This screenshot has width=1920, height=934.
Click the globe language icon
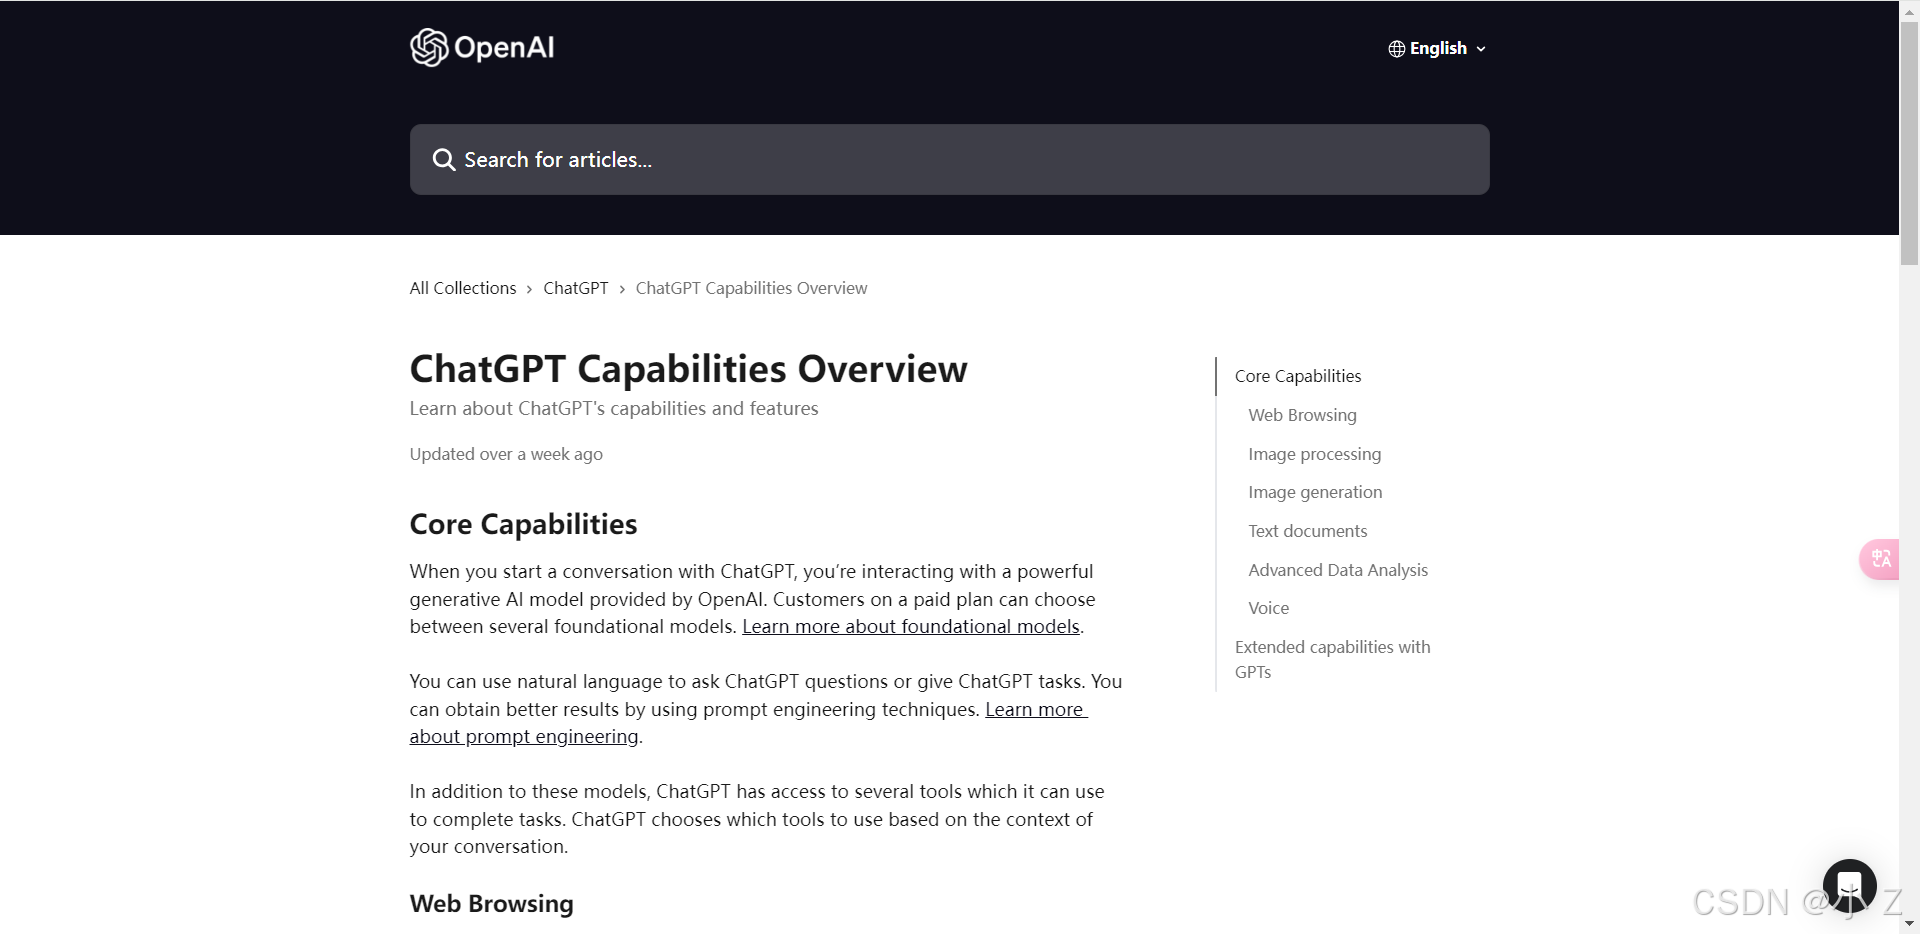(1397, 49)
